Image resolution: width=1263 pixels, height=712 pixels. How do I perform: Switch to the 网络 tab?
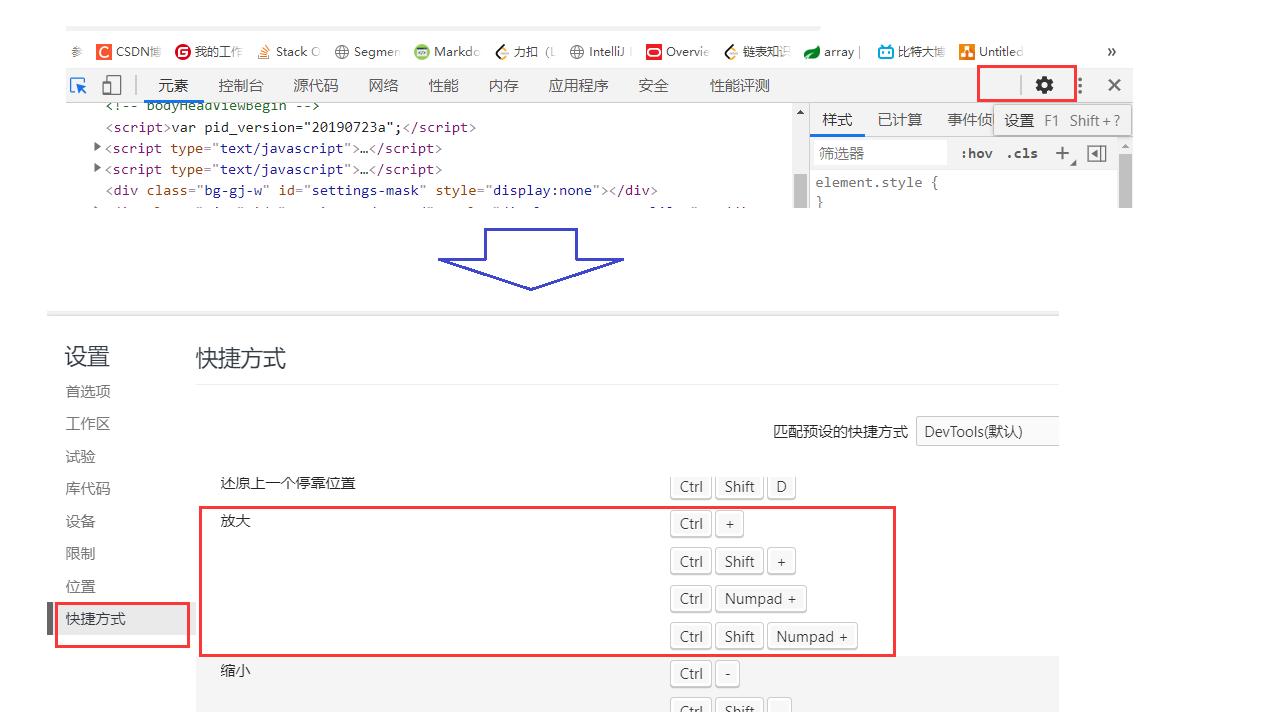point(383,86)
